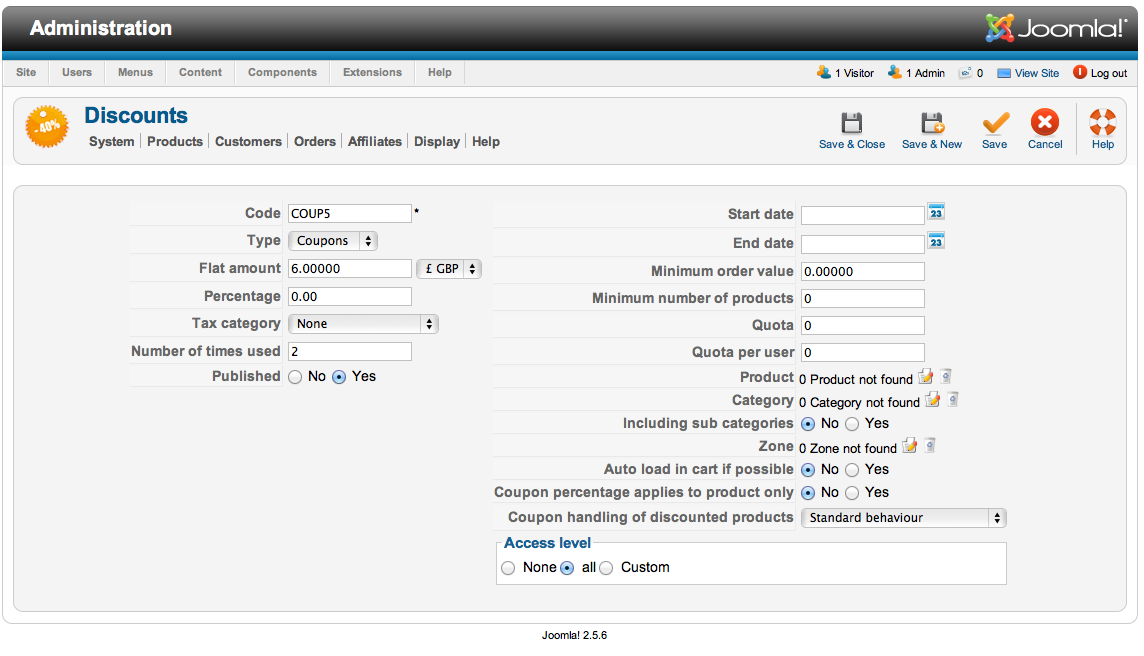Set Published to No
Image resolution: width=1144 pixels, height=656 pixels.
[295, 377]
